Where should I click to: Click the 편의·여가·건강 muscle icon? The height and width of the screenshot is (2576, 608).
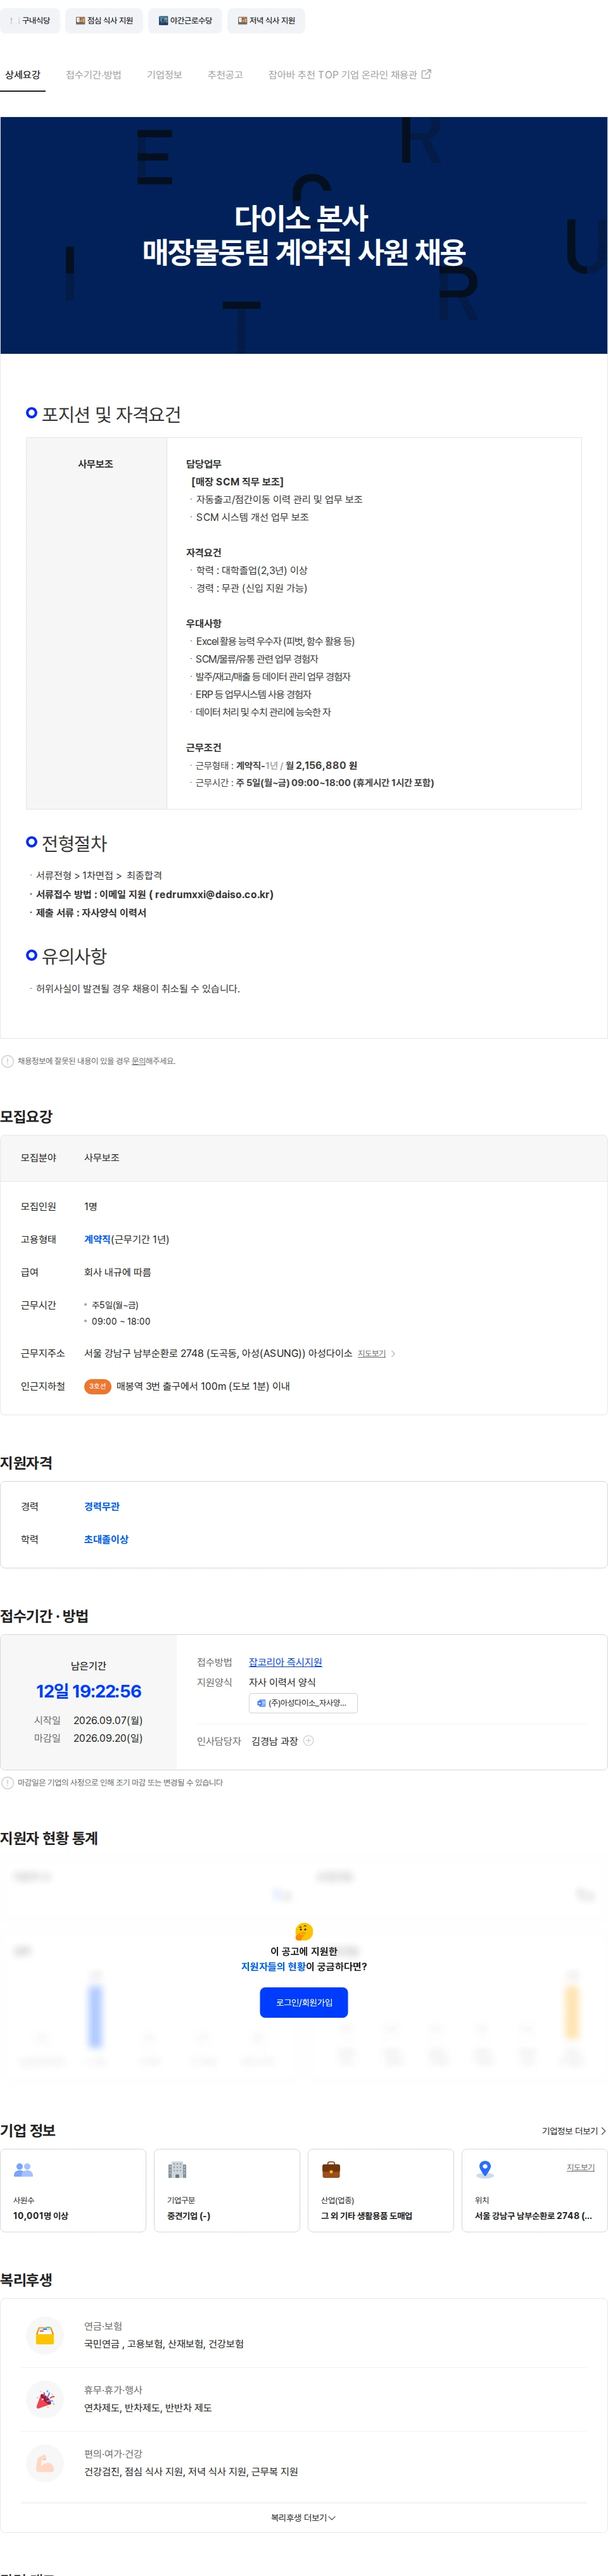45,2463
